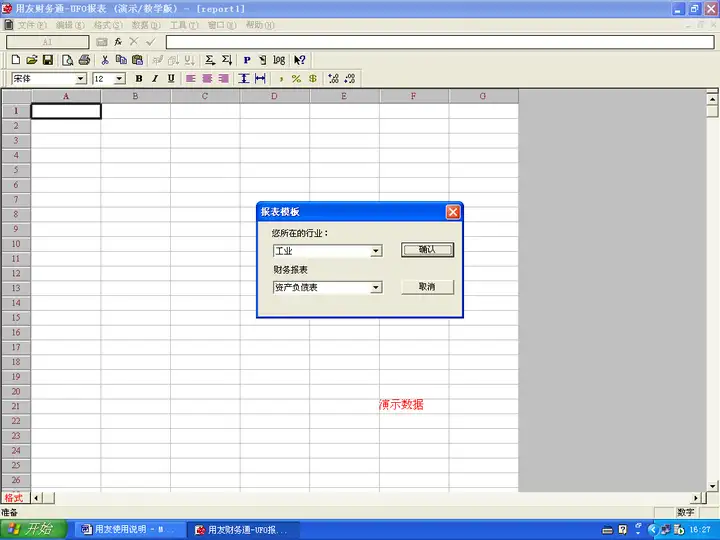The image size is (720, 540).
Task: Click the context help arrow-question icon
Action: (300, 60)
